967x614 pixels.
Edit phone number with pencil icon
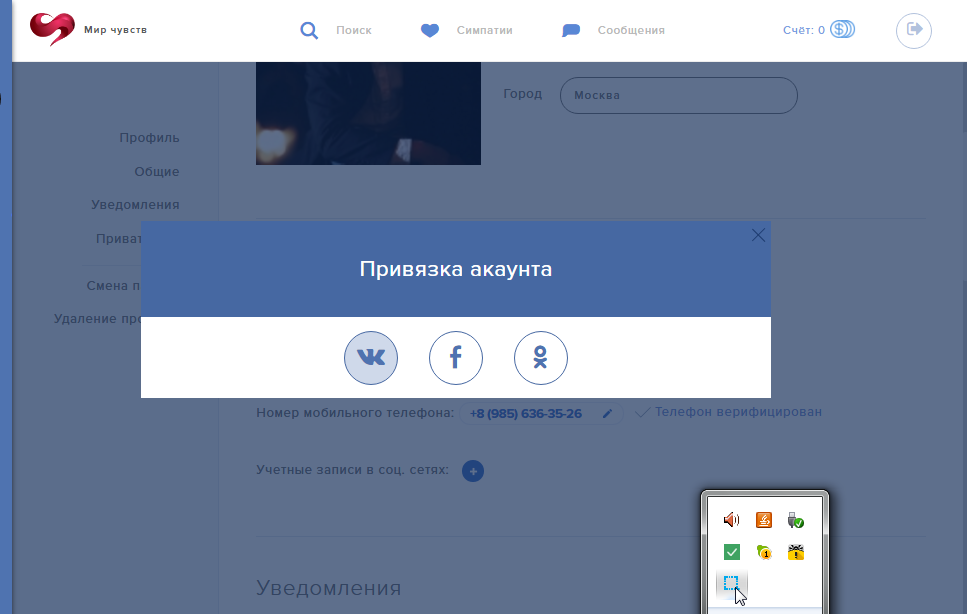point(607,414)
